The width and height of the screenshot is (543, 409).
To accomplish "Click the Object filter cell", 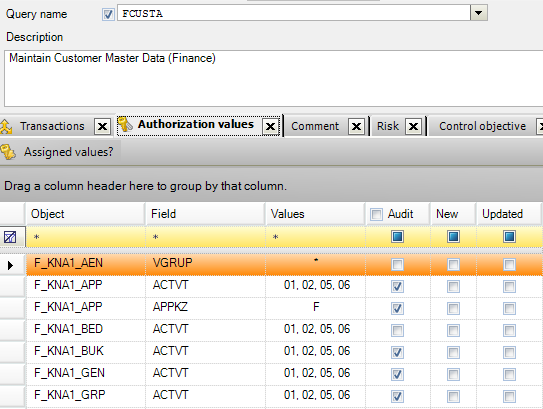I will (86, 237).
